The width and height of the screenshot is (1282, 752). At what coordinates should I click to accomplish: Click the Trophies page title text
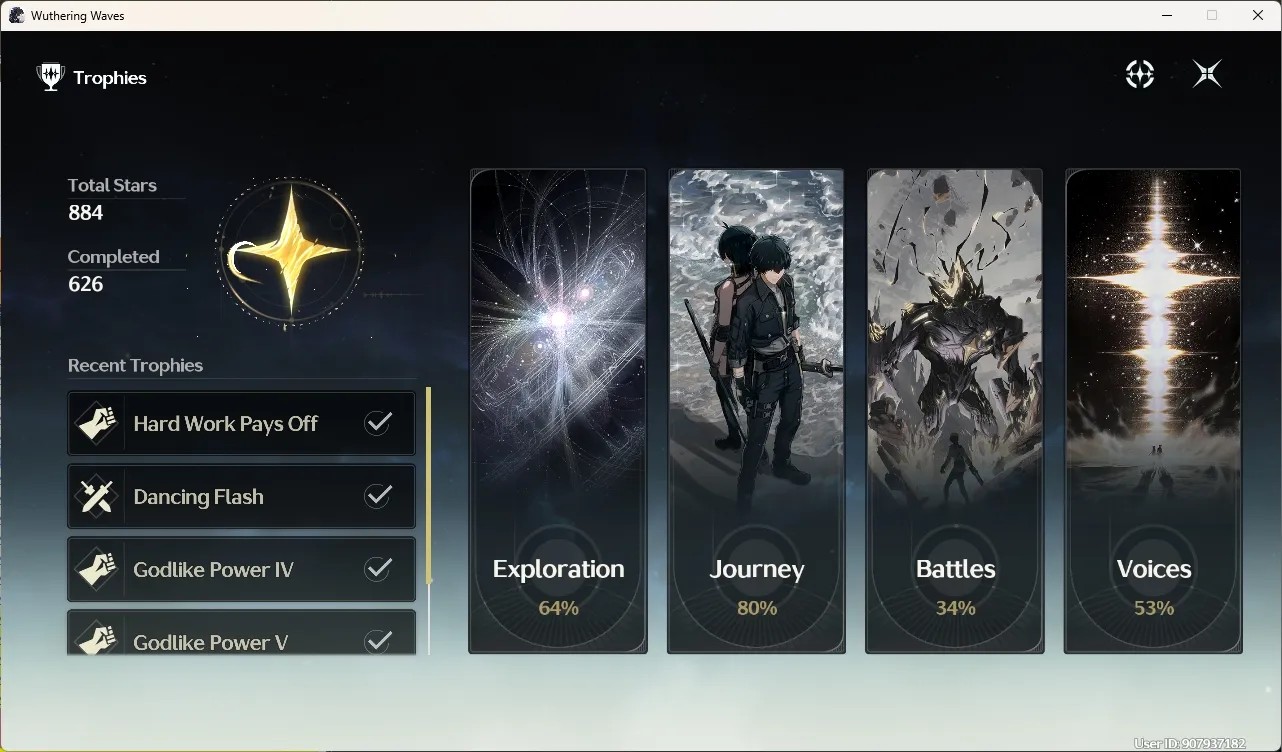click(x=110, y=78)
